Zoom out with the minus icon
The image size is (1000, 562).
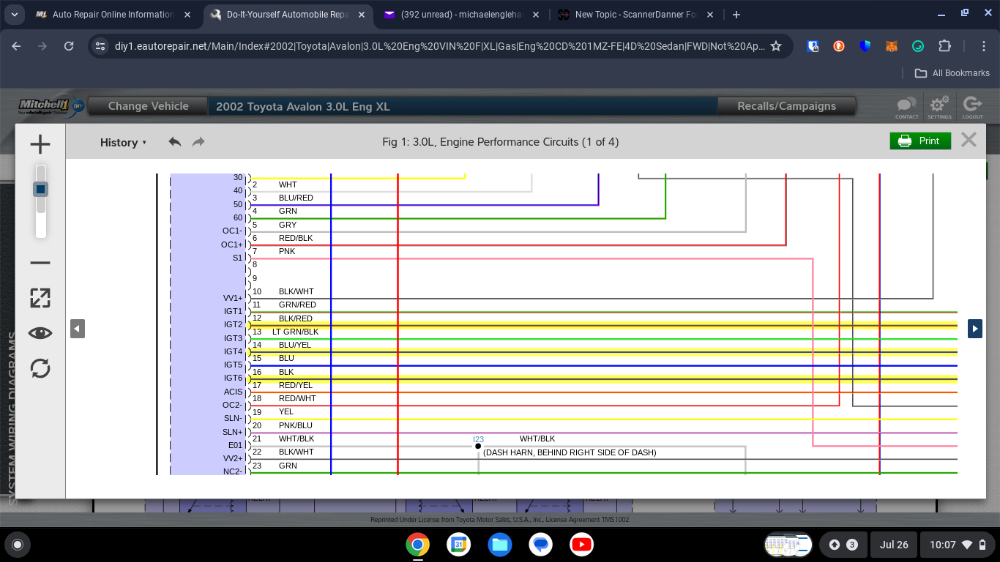[40, 262]
